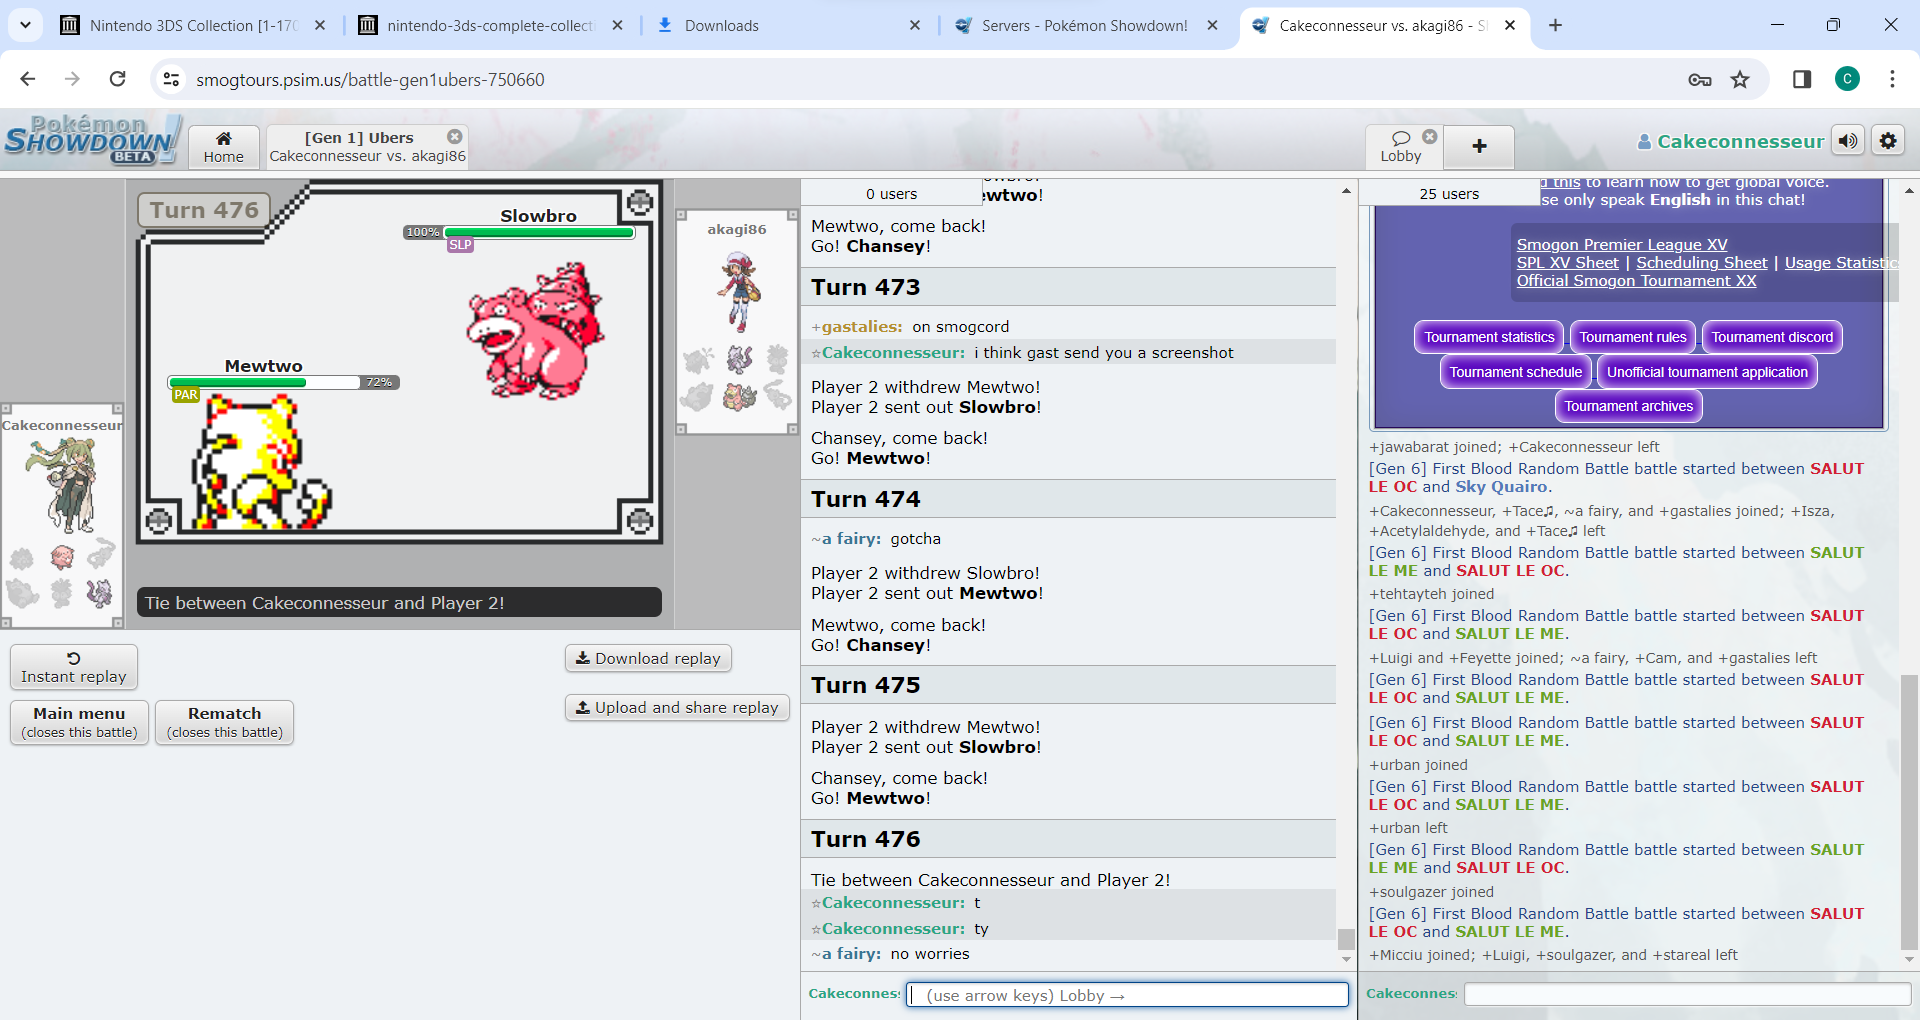
Task: Click Mewtwo's HP bar
Action: pos(264,382)
